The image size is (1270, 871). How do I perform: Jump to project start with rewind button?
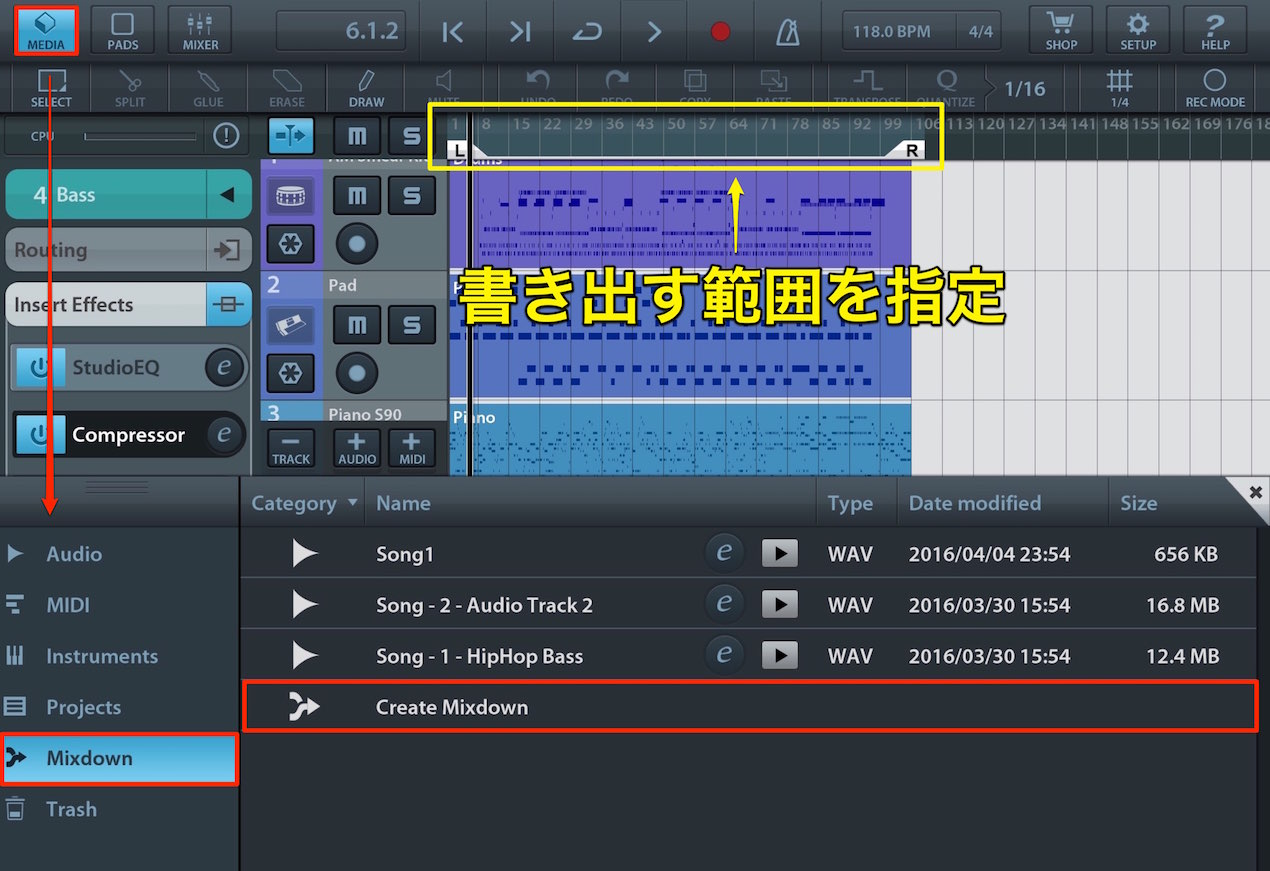(453, 31)
